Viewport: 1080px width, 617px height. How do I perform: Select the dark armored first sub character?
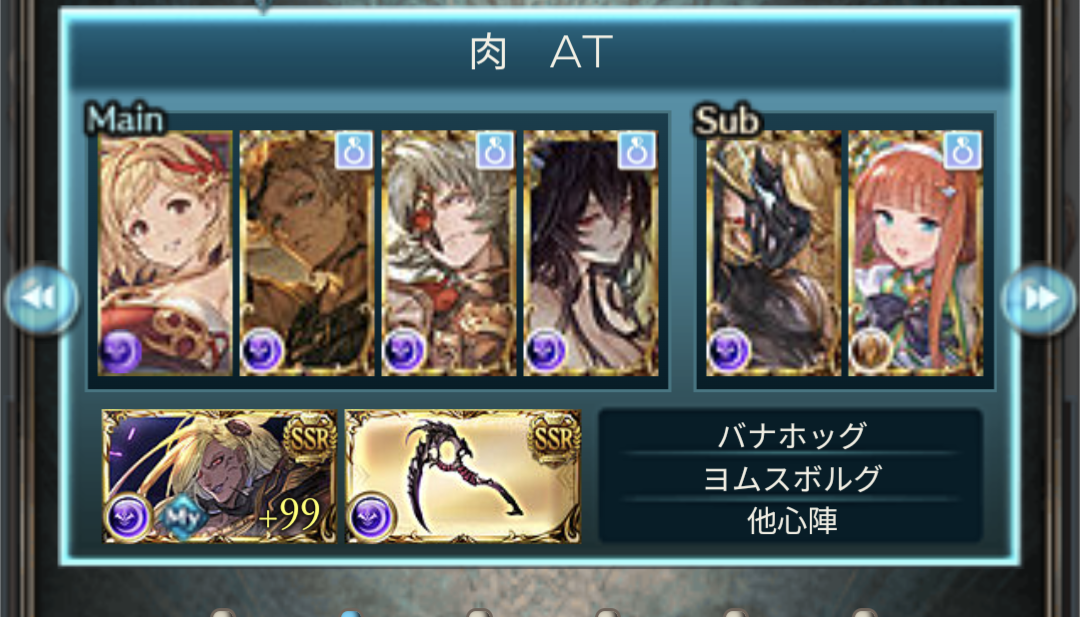point(773,253)
